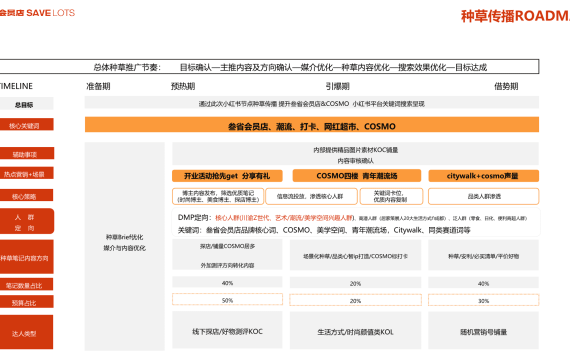Select the red '核心人群(川渝Z世代' text
The height and width of the screenshot is (360, 570).
243,218
